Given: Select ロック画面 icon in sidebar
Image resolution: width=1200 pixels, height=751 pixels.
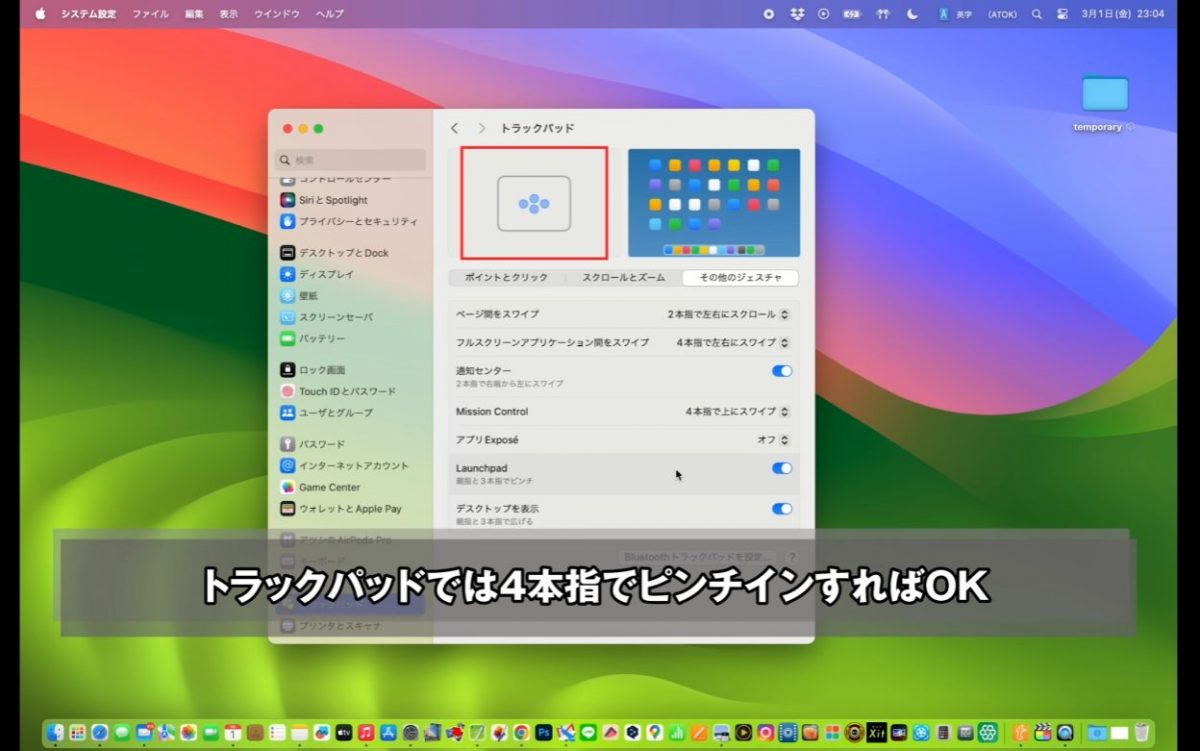Looking at the screenshot, I should tap(288, 370).
